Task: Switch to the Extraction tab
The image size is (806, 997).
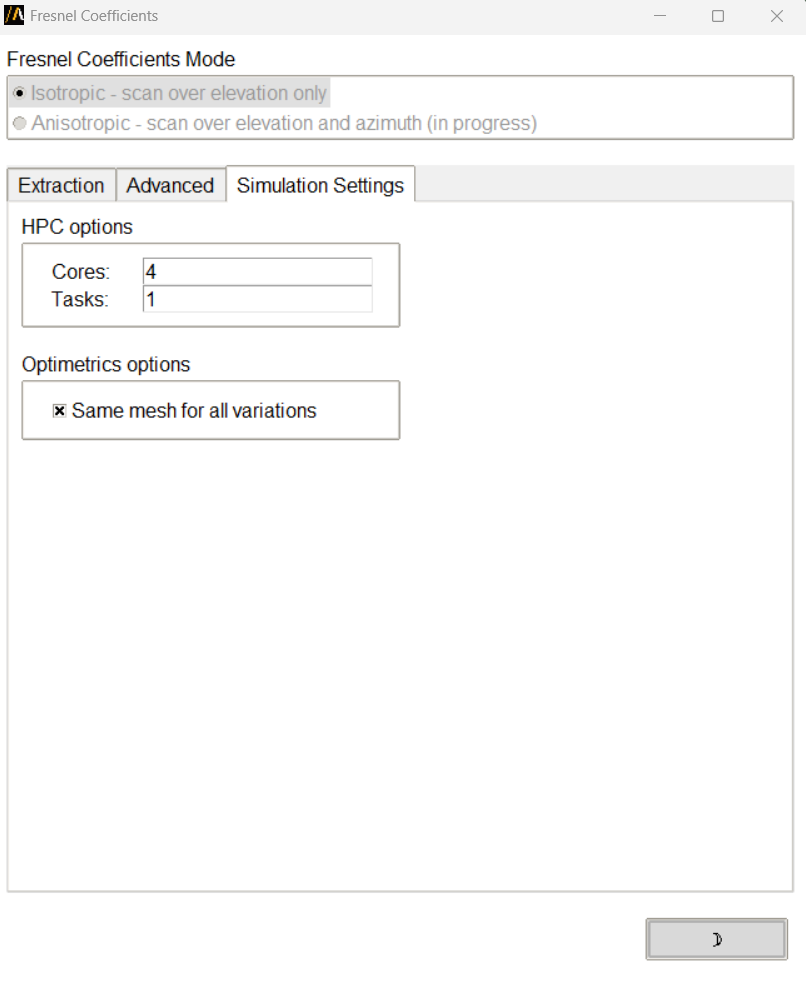Action: (61, 186)
